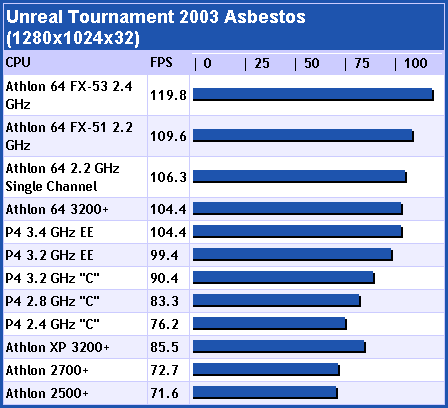Select the Athlon 64 3200+ row label

(x=57, y=209)
